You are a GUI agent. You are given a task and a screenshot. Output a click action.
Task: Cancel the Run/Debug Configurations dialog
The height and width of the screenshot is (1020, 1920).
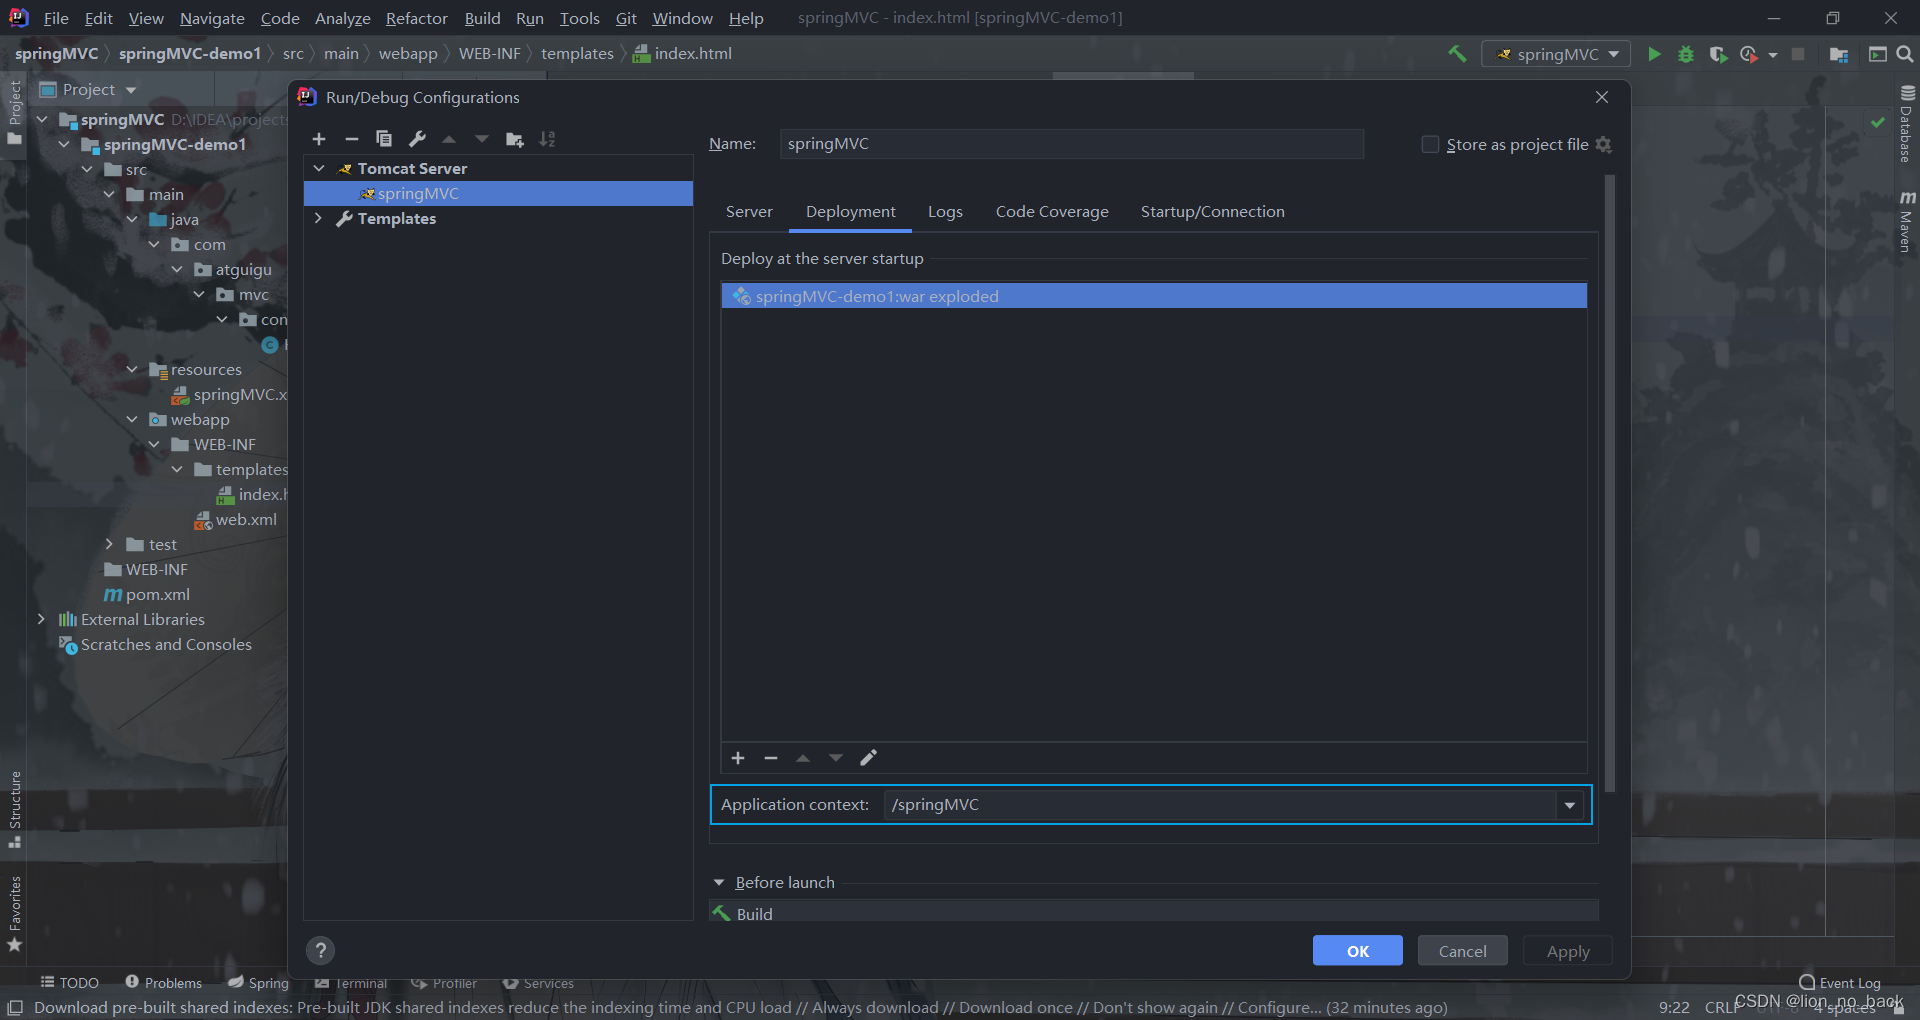click(x=1462, y=951)
